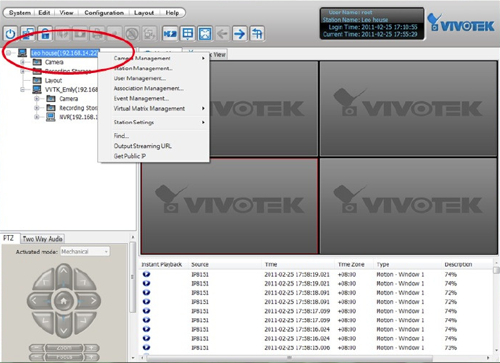Open Station Settings submenu
This screenshot has width=500, height=363.
click(154, 122)
